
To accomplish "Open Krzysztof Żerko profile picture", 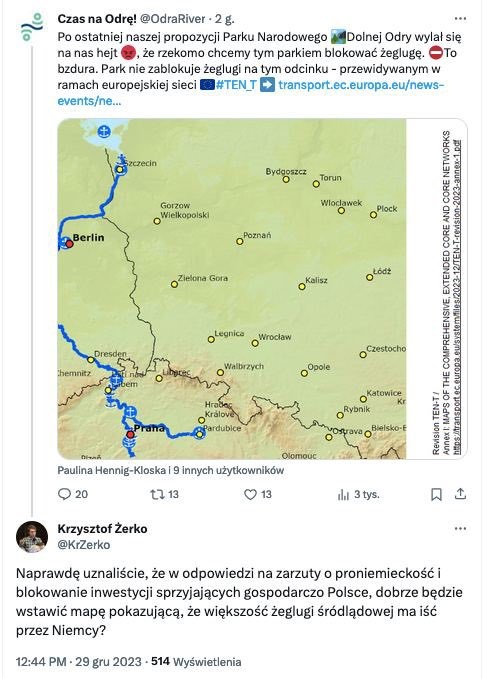I will 32,537.
